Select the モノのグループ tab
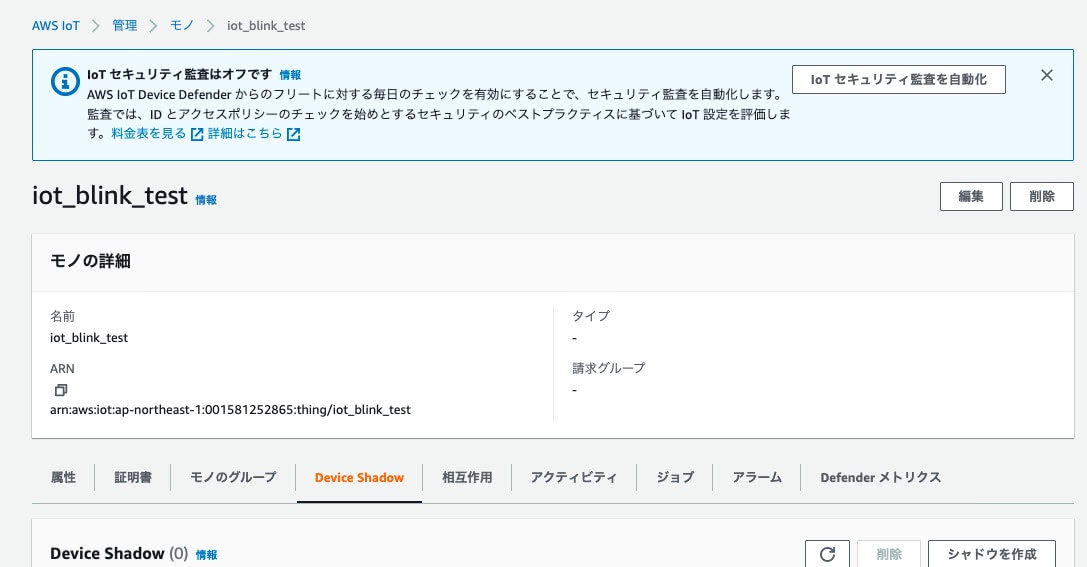Image resolution: width=1087 pixels, height=567 pixels. (233, 477)
